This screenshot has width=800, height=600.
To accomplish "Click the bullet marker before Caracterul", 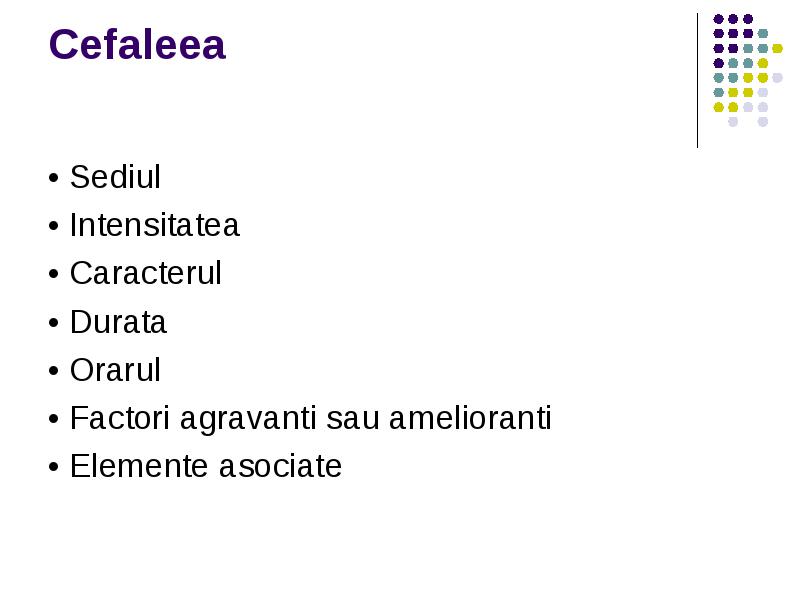I will [54, 274].
